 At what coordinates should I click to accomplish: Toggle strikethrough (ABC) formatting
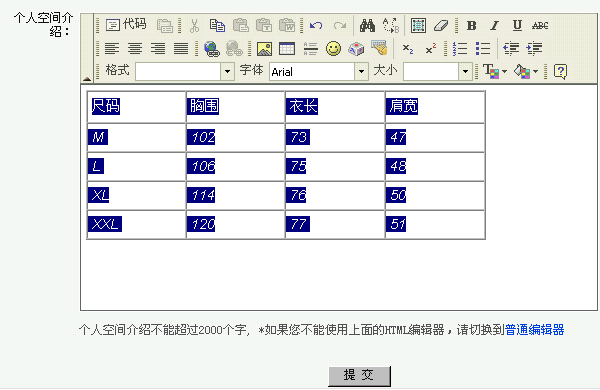pyautogui.click(x=540, y=26)
